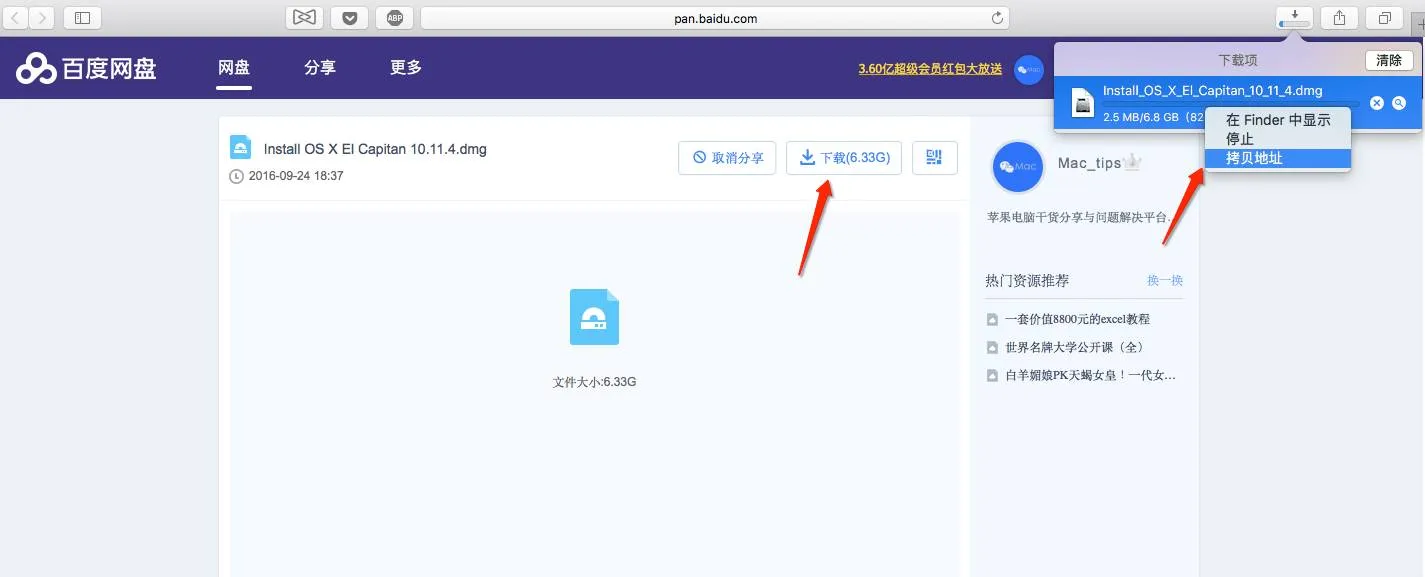Click the file icon beside the excel教程 link
1425x577 pixels.
992,319
